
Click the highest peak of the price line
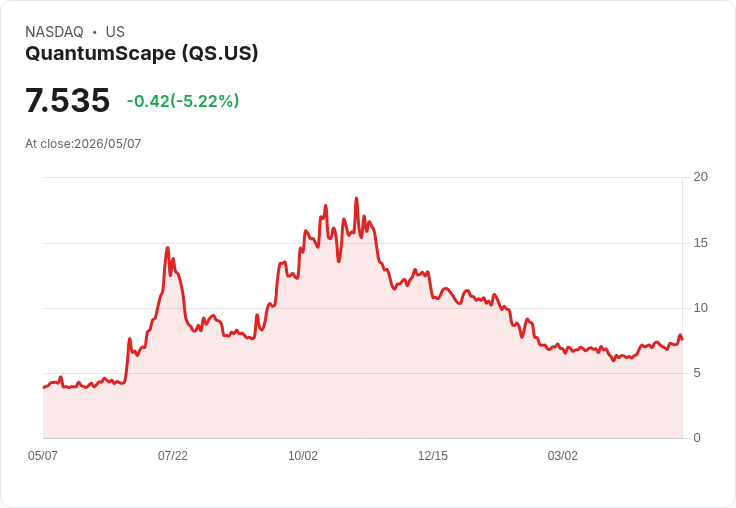click(x=356, y=198)
